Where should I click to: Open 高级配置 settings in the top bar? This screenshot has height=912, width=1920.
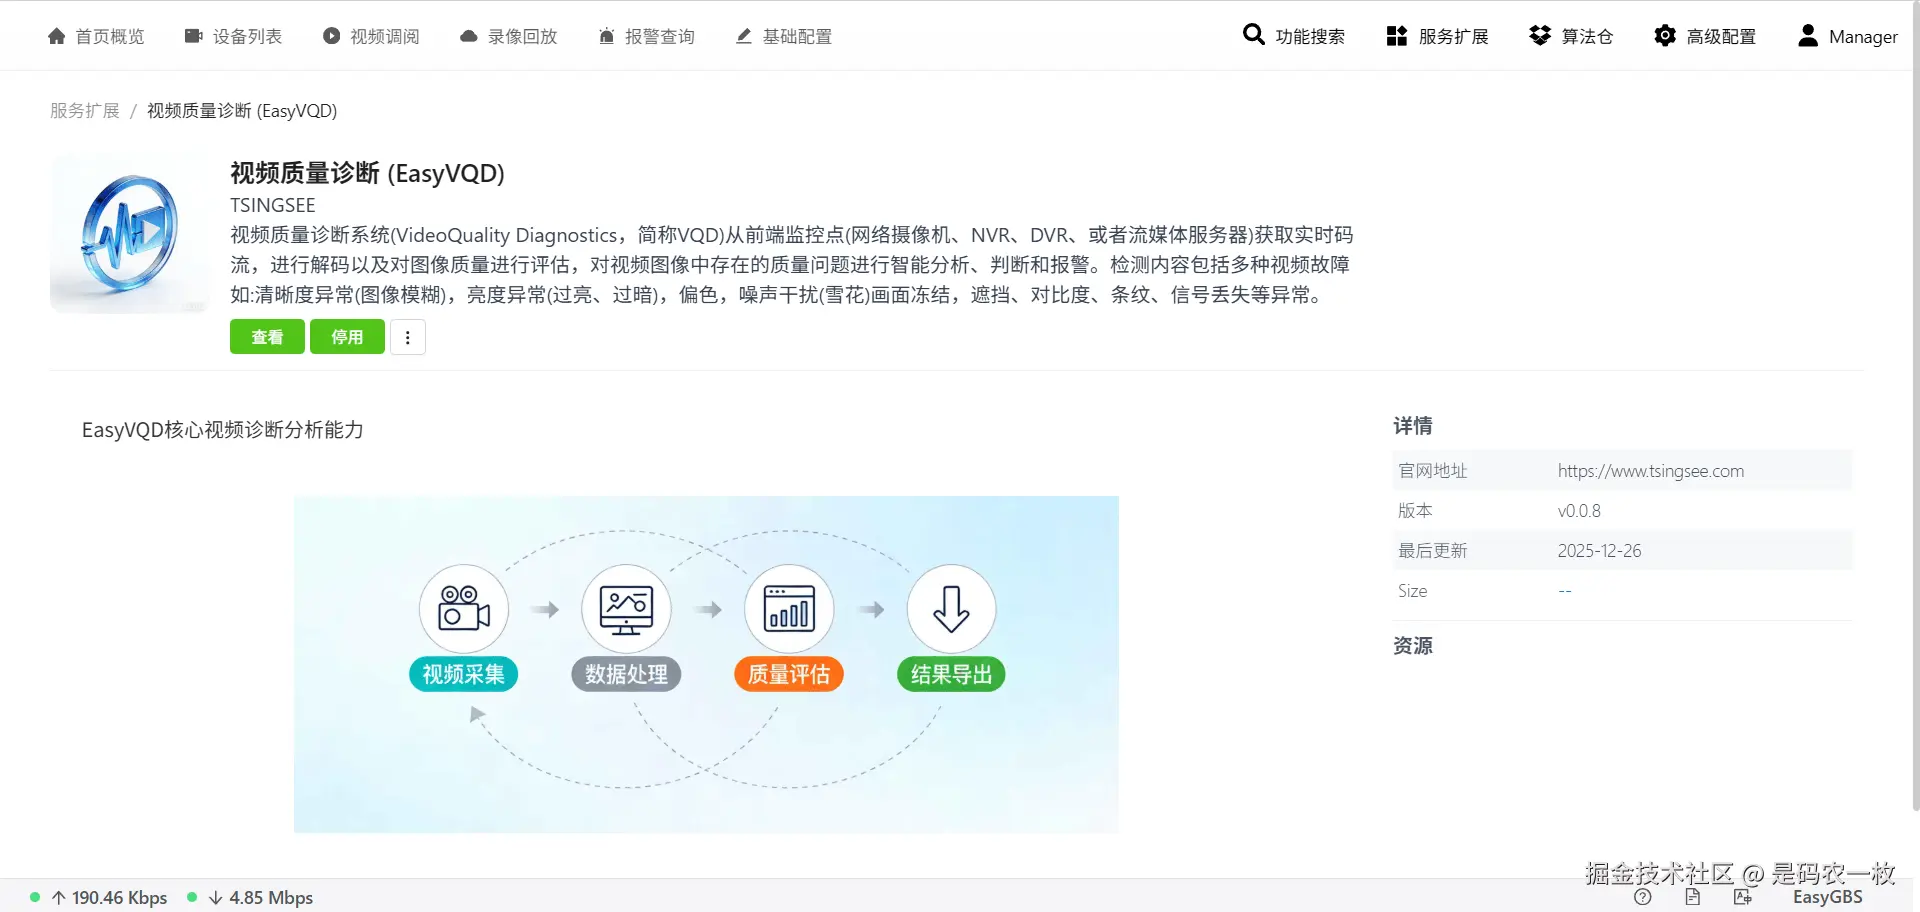[x=1705, y=36]
